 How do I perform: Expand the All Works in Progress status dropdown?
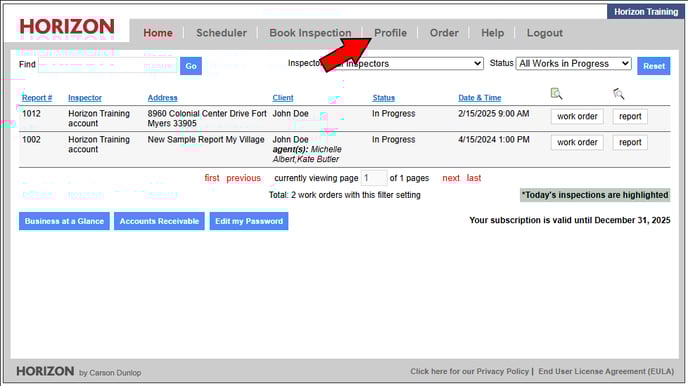pyautogui.click(x=573, y=64)
